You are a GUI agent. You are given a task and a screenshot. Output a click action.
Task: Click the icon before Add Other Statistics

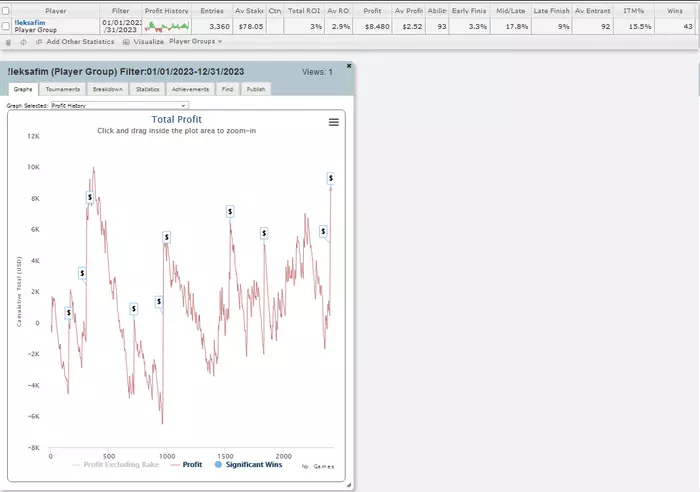click(39, 42)
